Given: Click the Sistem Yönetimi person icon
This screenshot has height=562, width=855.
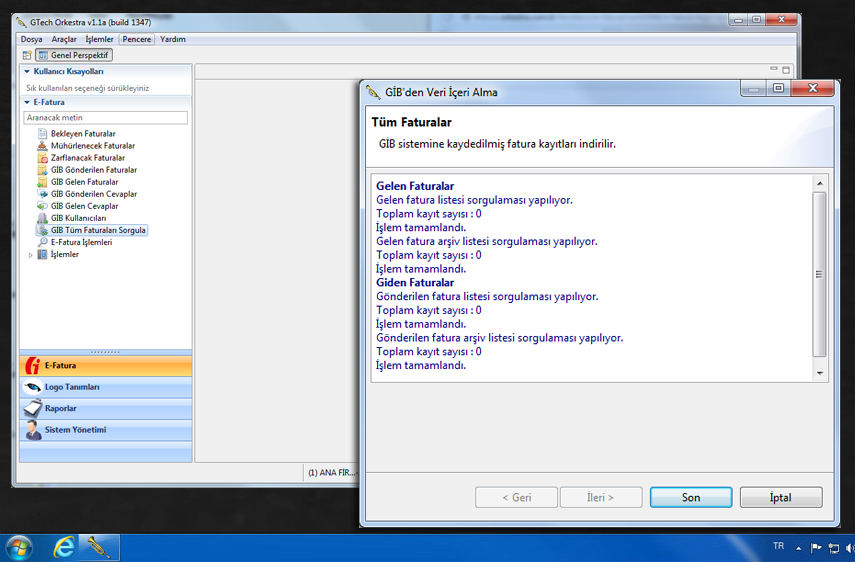Looking at the screenshot, I should (33, 430).
